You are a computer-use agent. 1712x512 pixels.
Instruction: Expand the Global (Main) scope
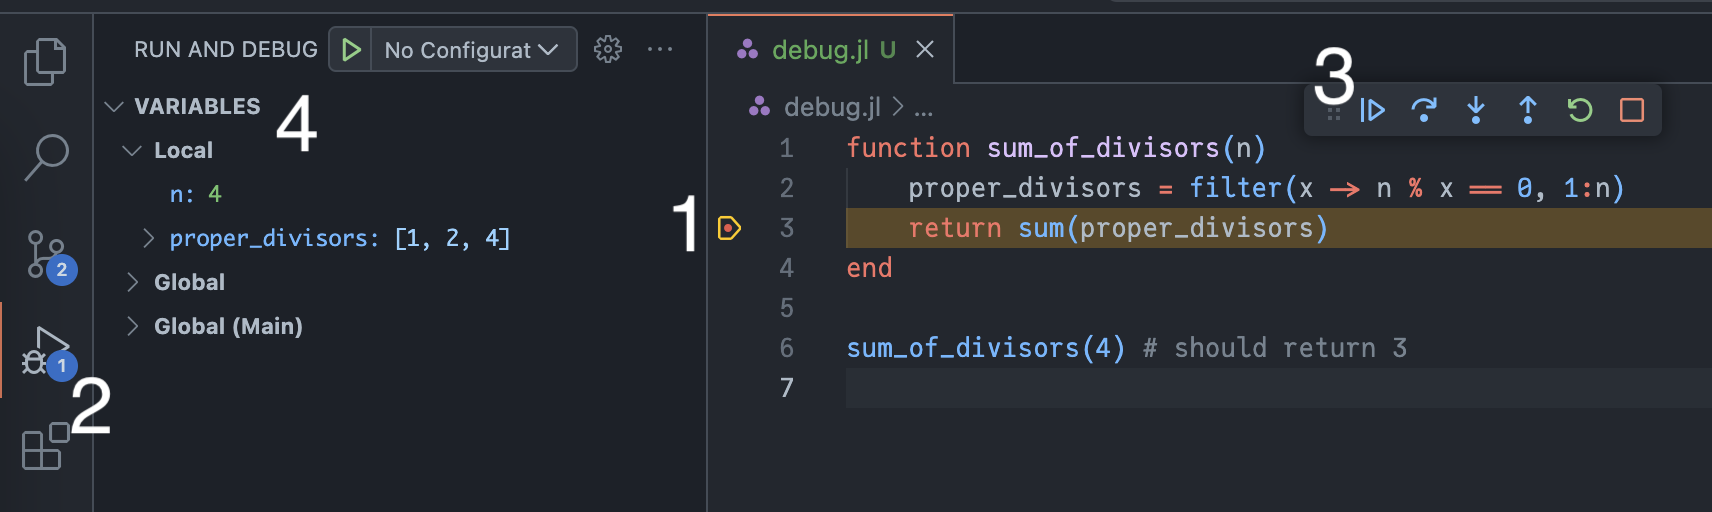click(132, 326)
